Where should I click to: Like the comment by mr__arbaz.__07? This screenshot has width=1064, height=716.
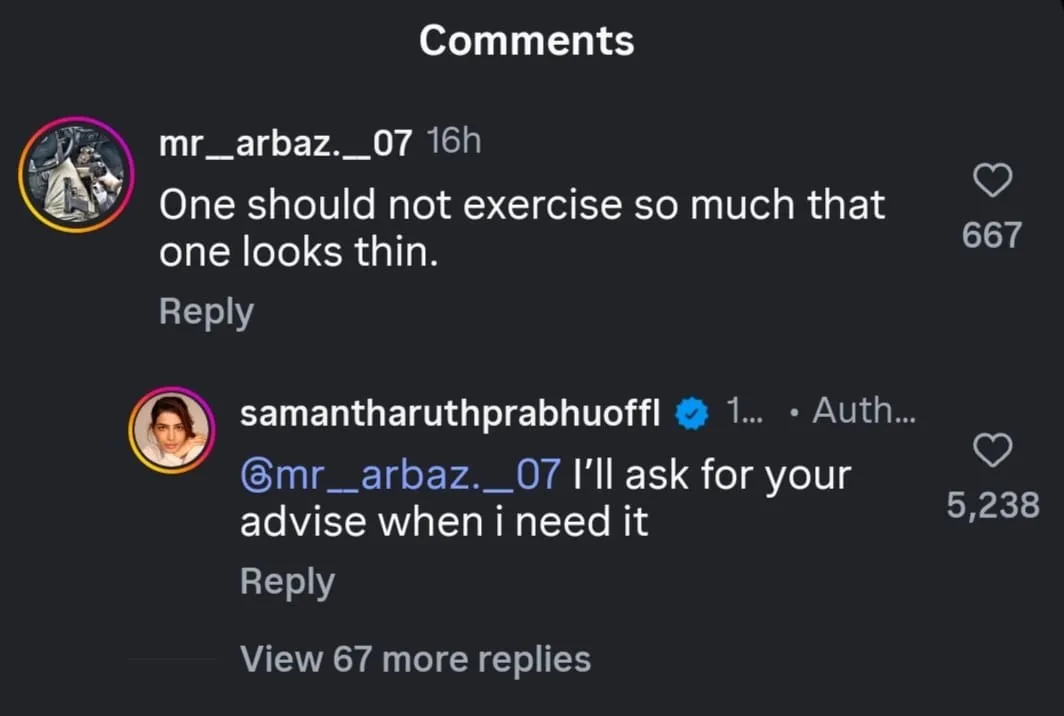(992, 182)
